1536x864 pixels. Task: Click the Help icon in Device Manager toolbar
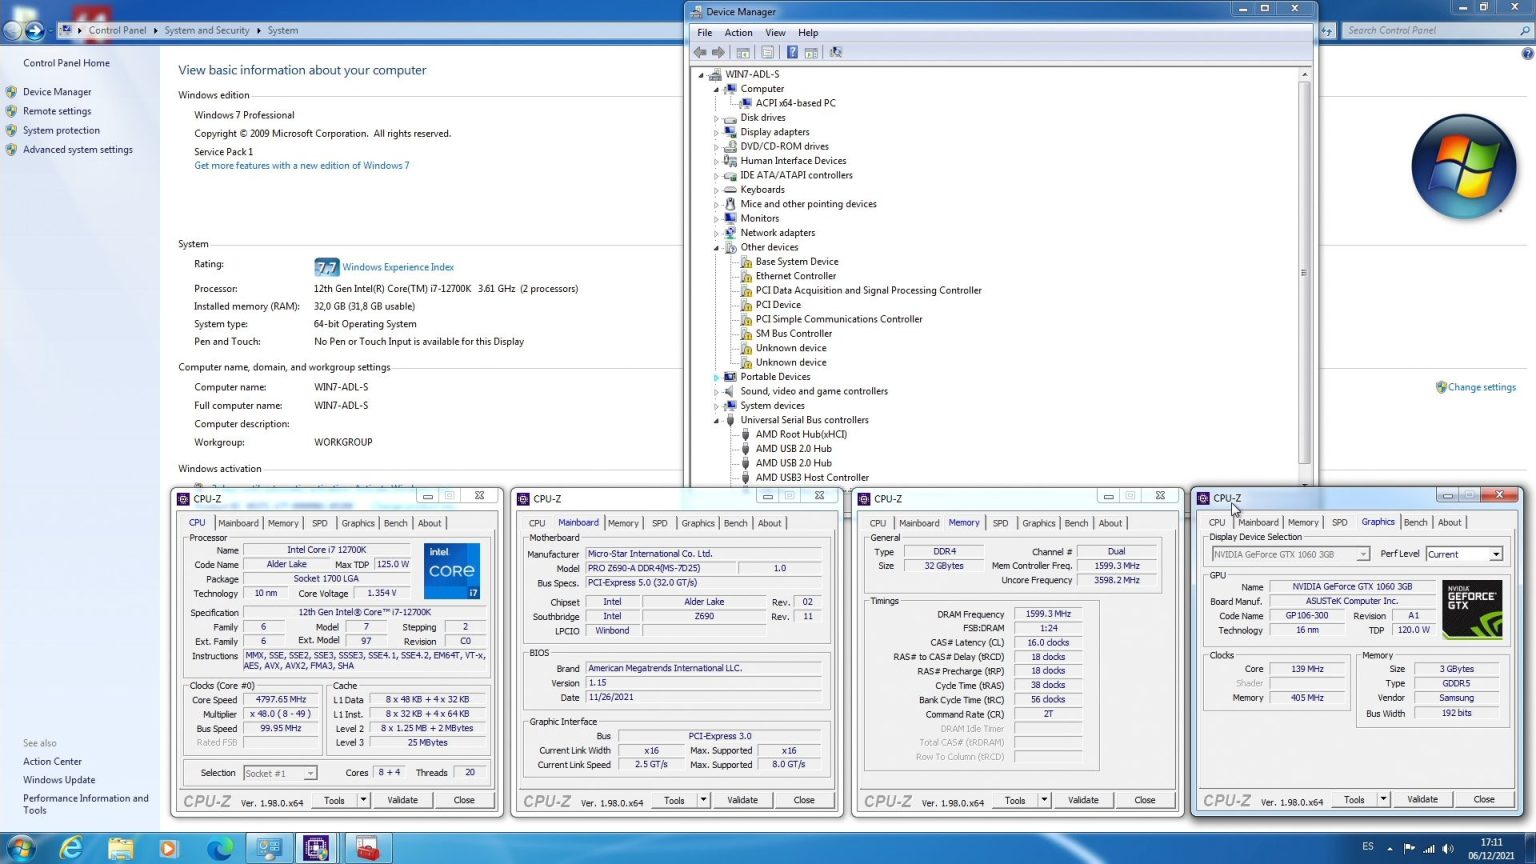coord(792,52)
